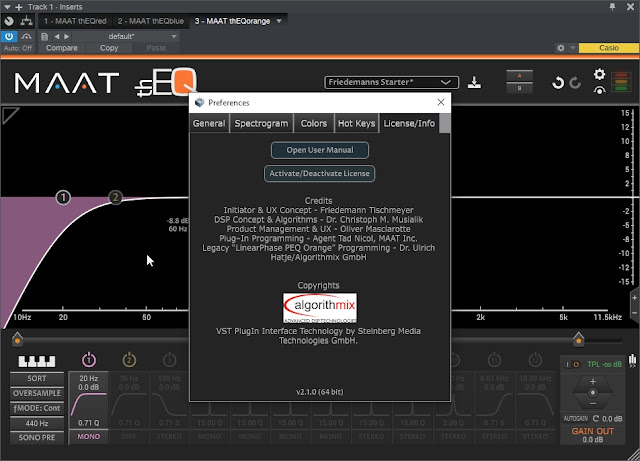Open the routing diagram icon

(27, 21)
